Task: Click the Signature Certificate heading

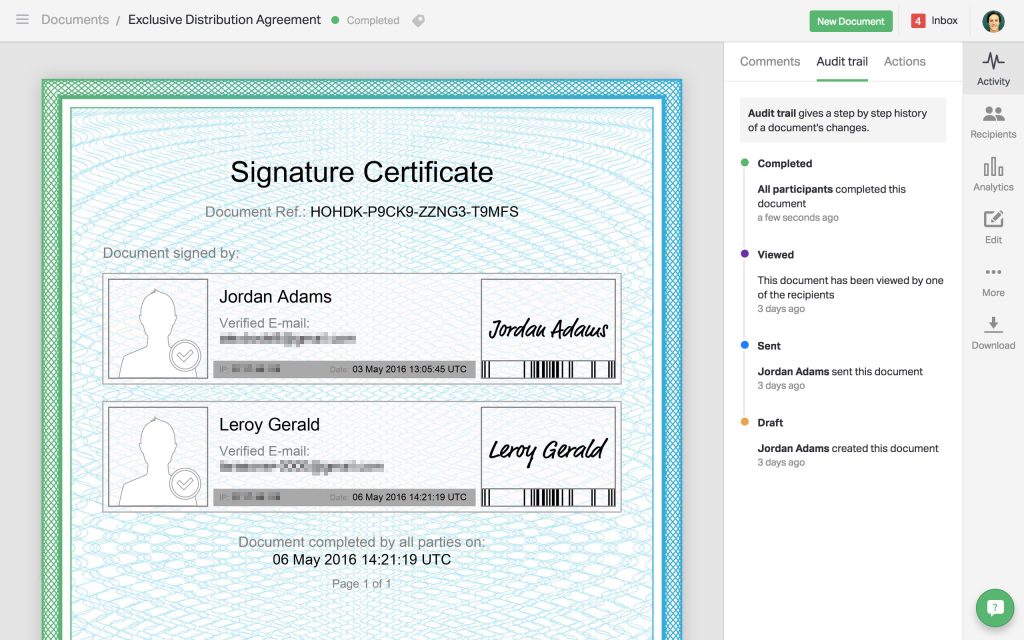Action: point(361,172)
